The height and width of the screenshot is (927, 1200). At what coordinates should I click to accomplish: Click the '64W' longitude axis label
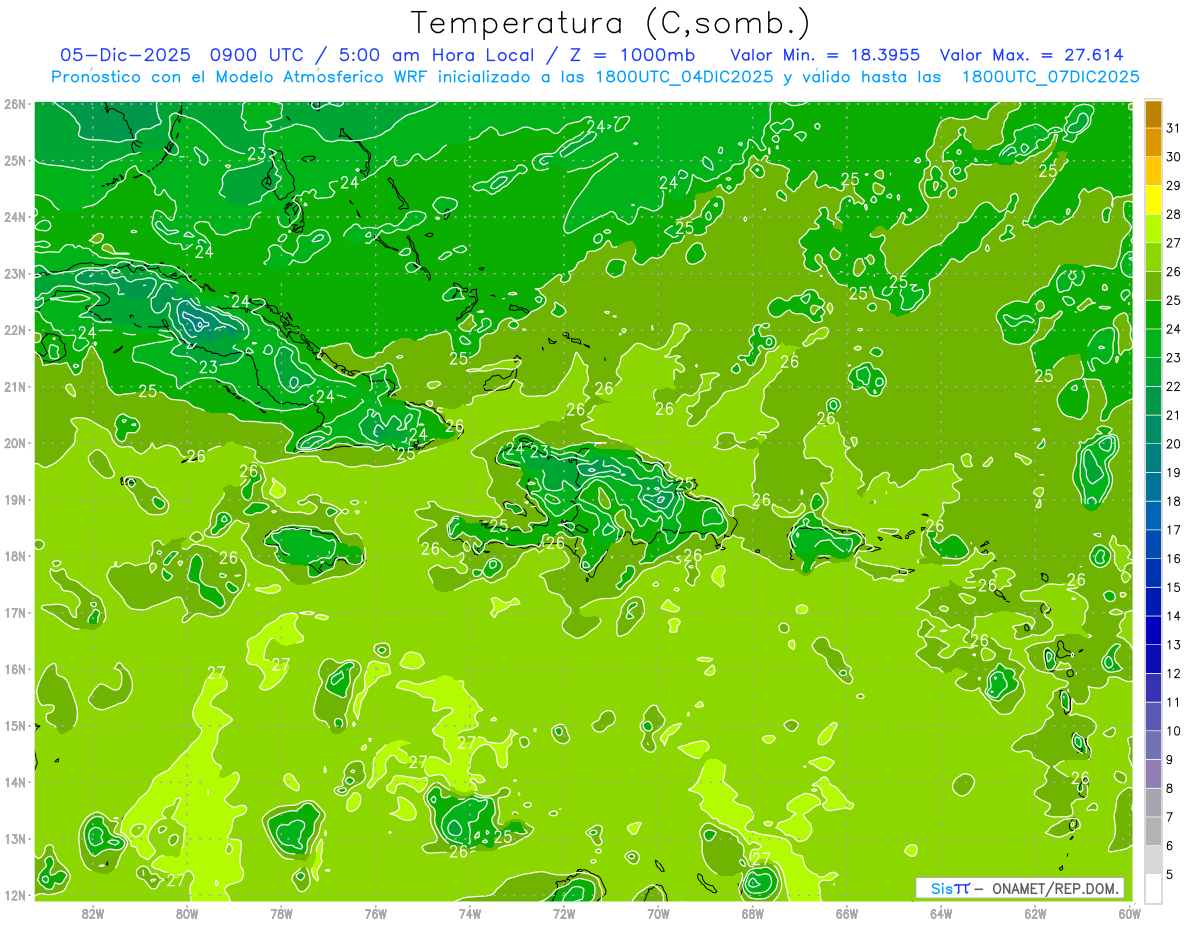coord(940,913)
